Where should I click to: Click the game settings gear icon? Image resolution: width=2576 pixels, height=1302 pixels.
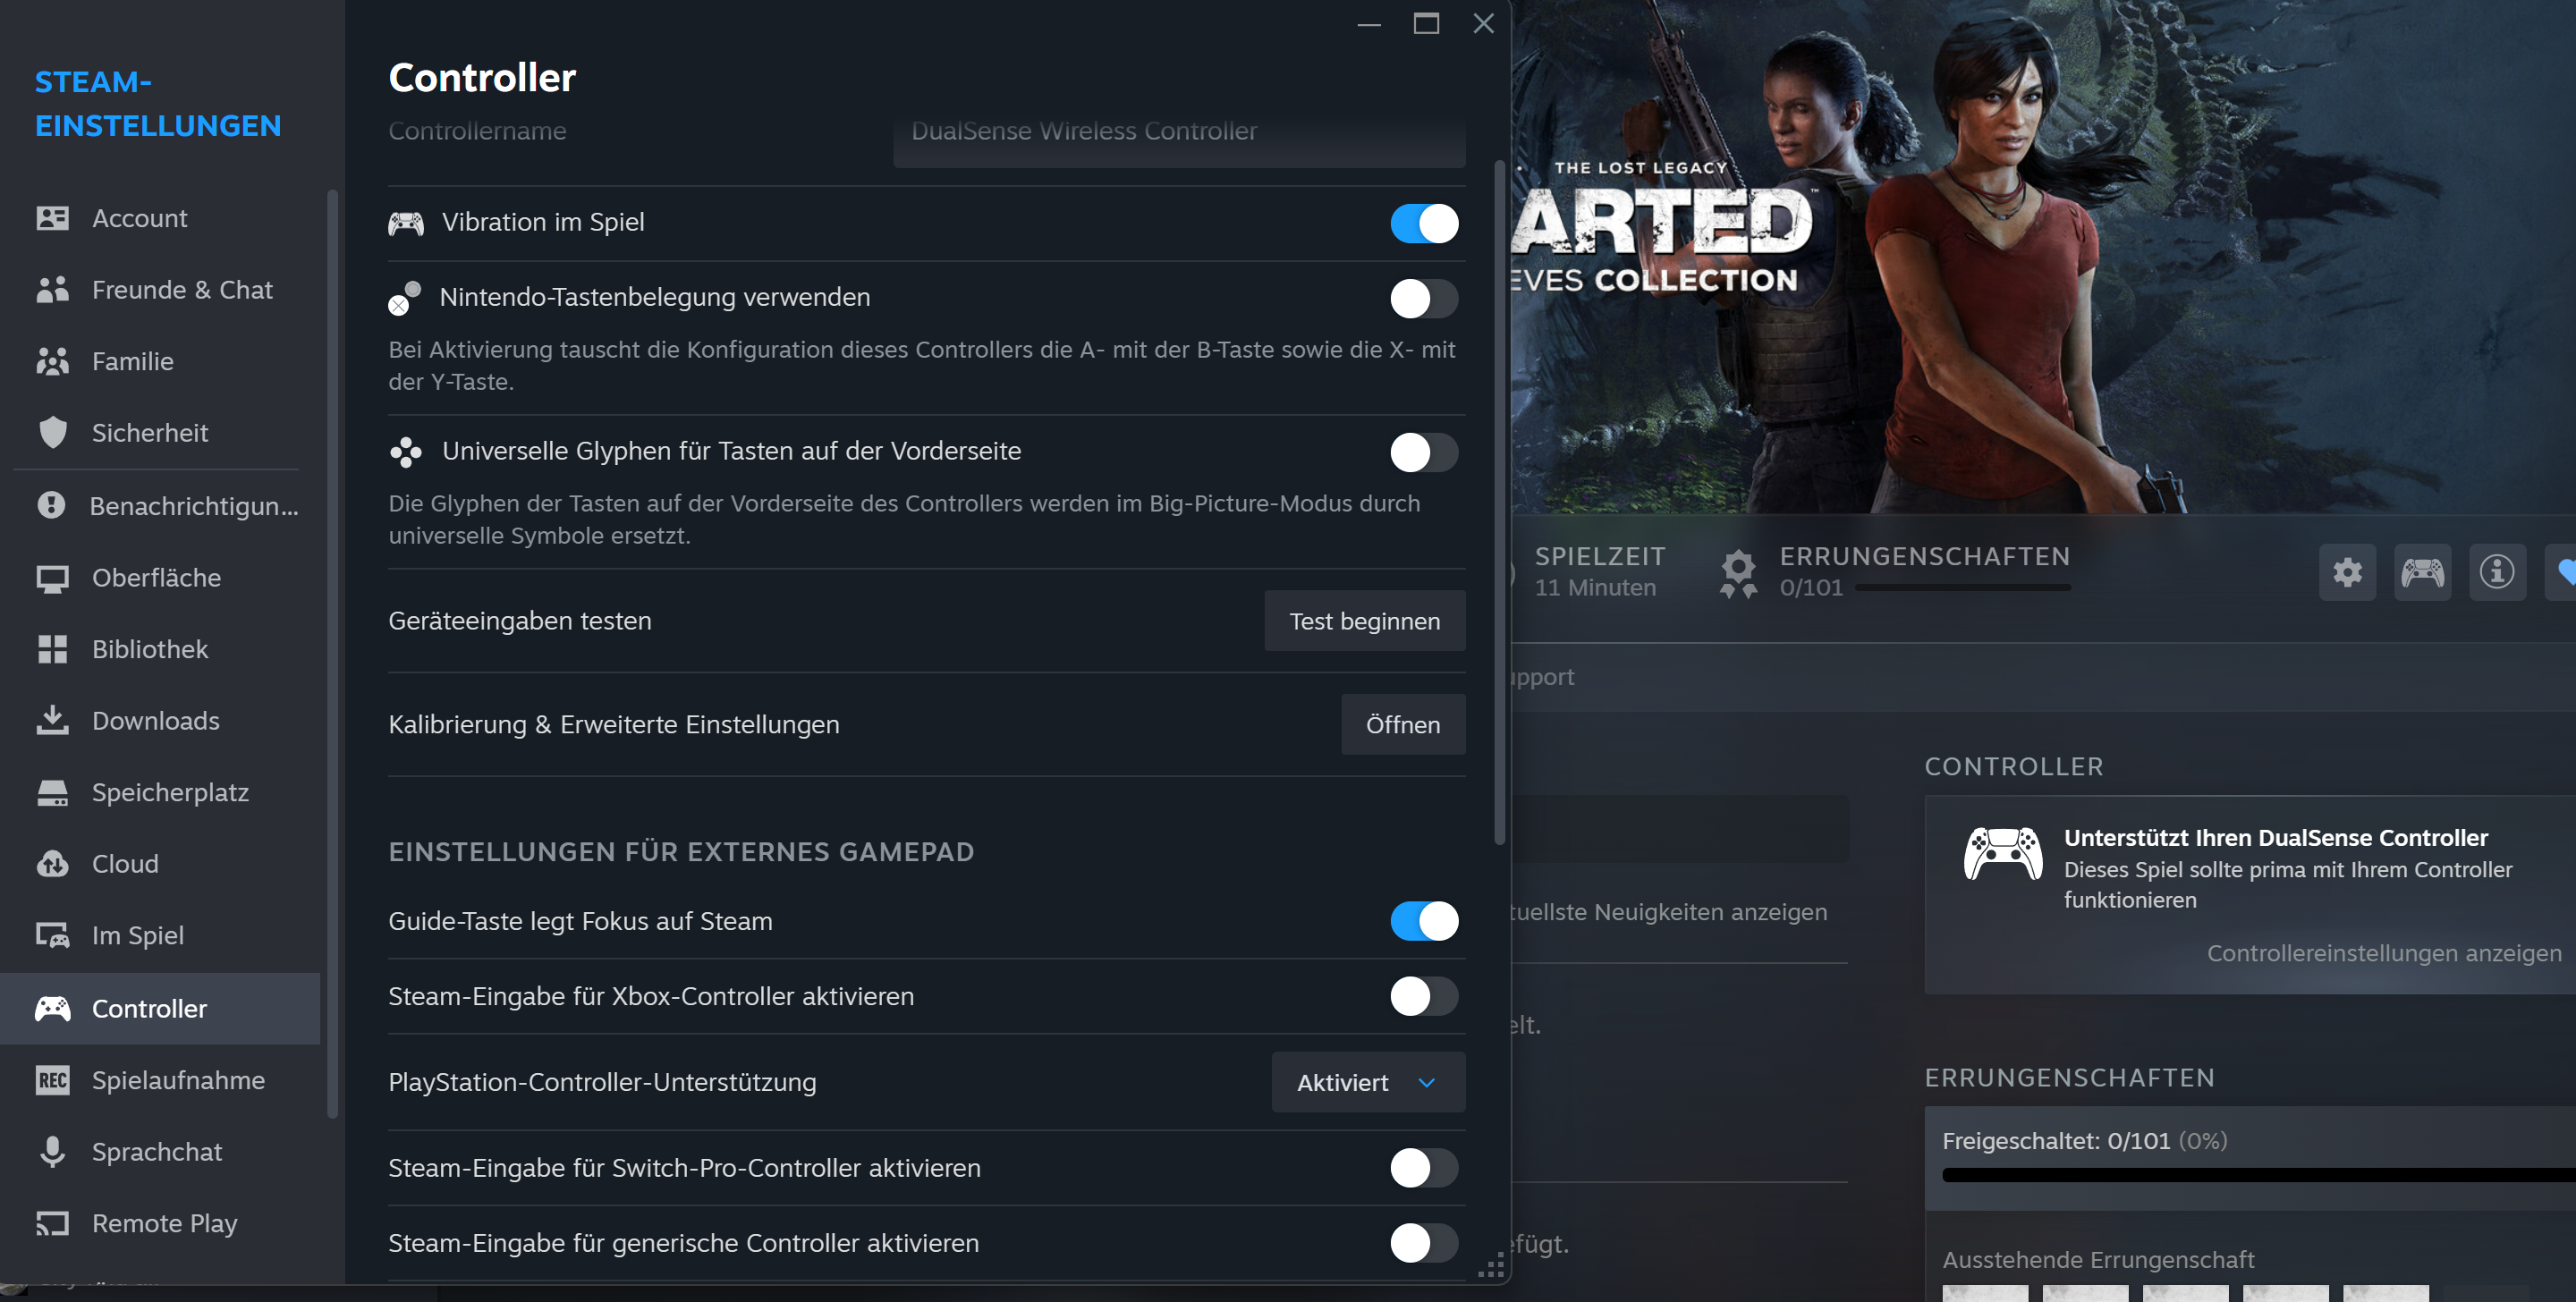2346,572
